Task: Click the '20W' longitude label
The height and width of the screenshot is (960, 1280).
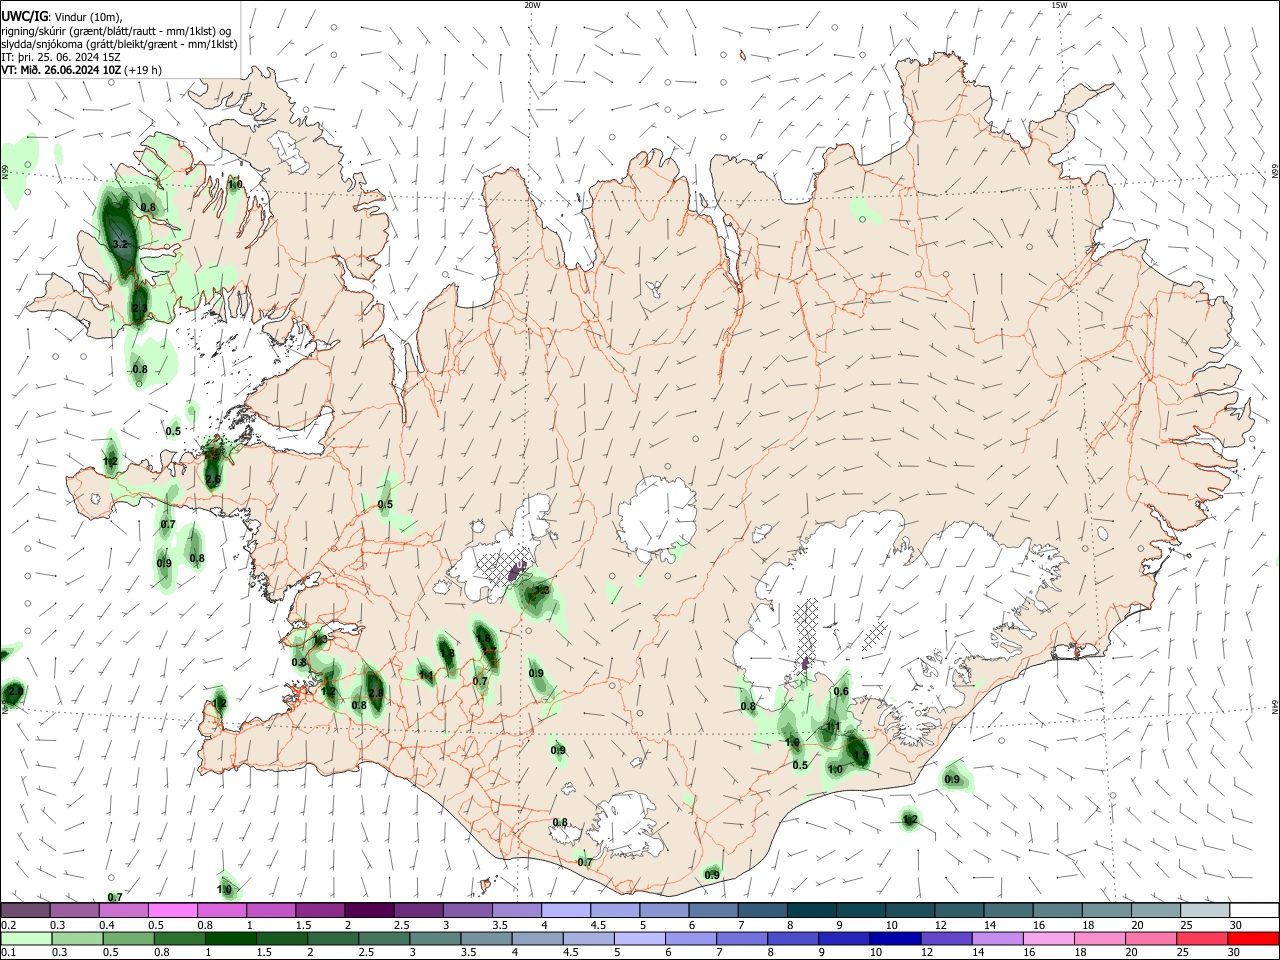Action: coord(532,5)
